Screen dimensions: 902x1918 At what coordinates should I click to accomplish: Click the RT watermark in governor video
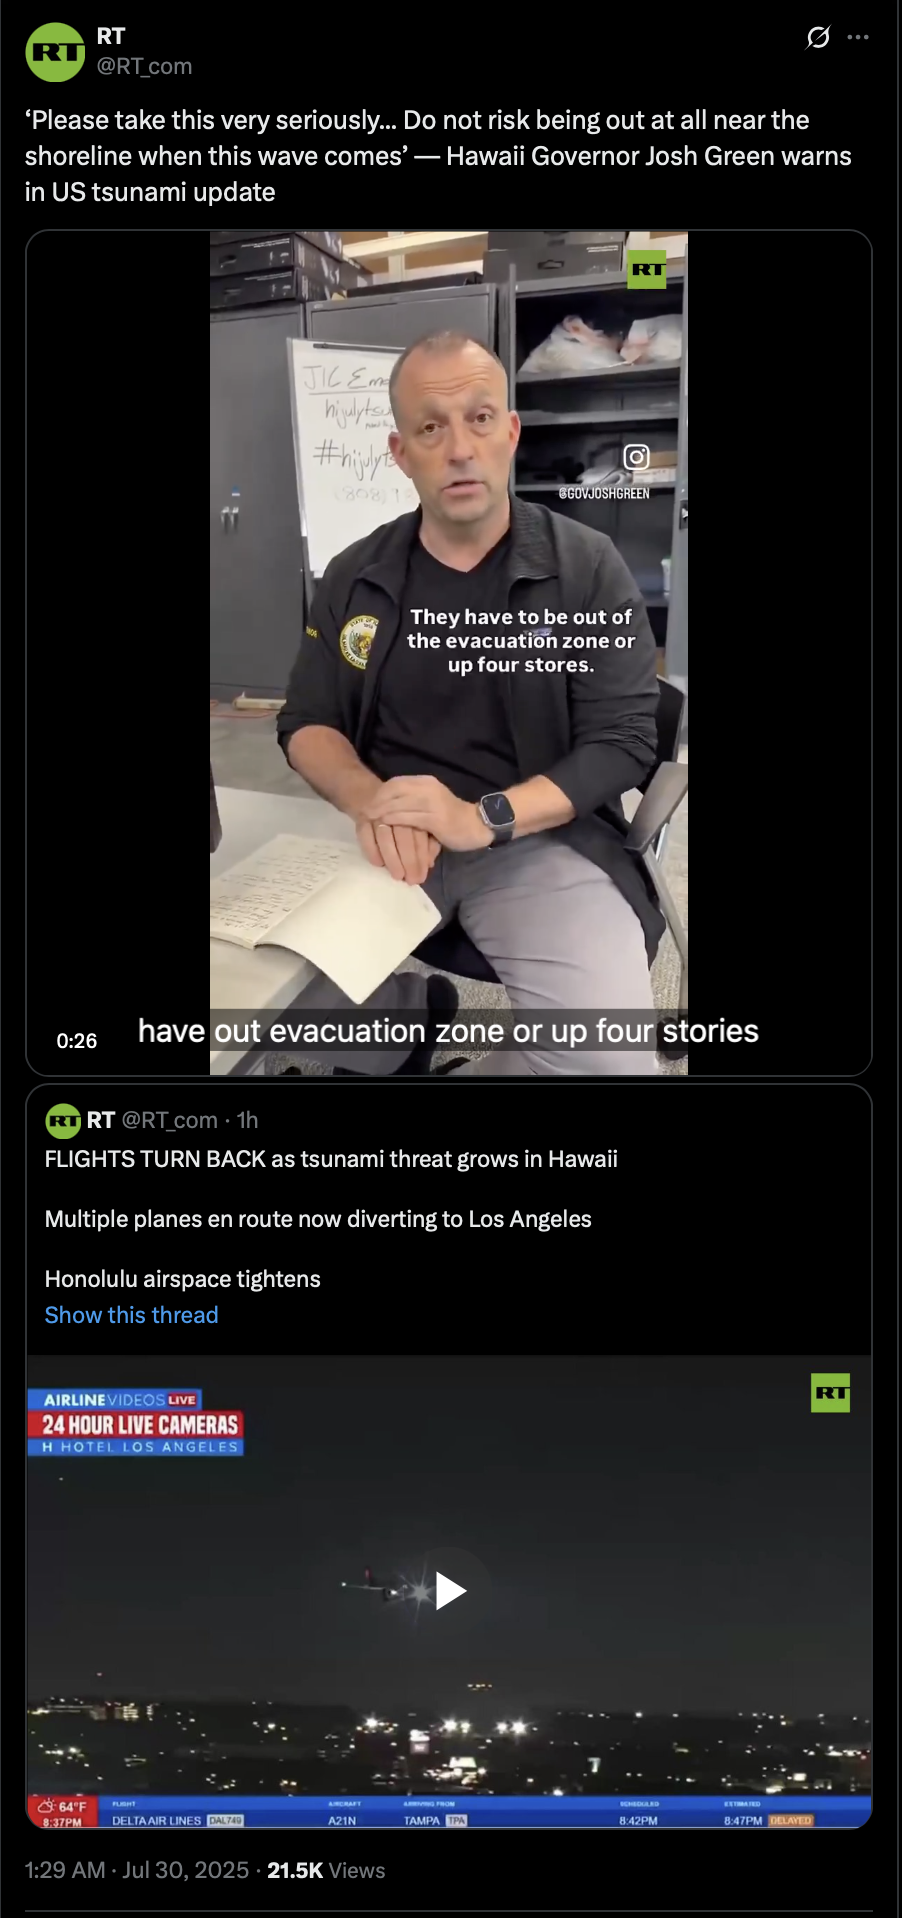pyautogui.click(x=647, y=269)
